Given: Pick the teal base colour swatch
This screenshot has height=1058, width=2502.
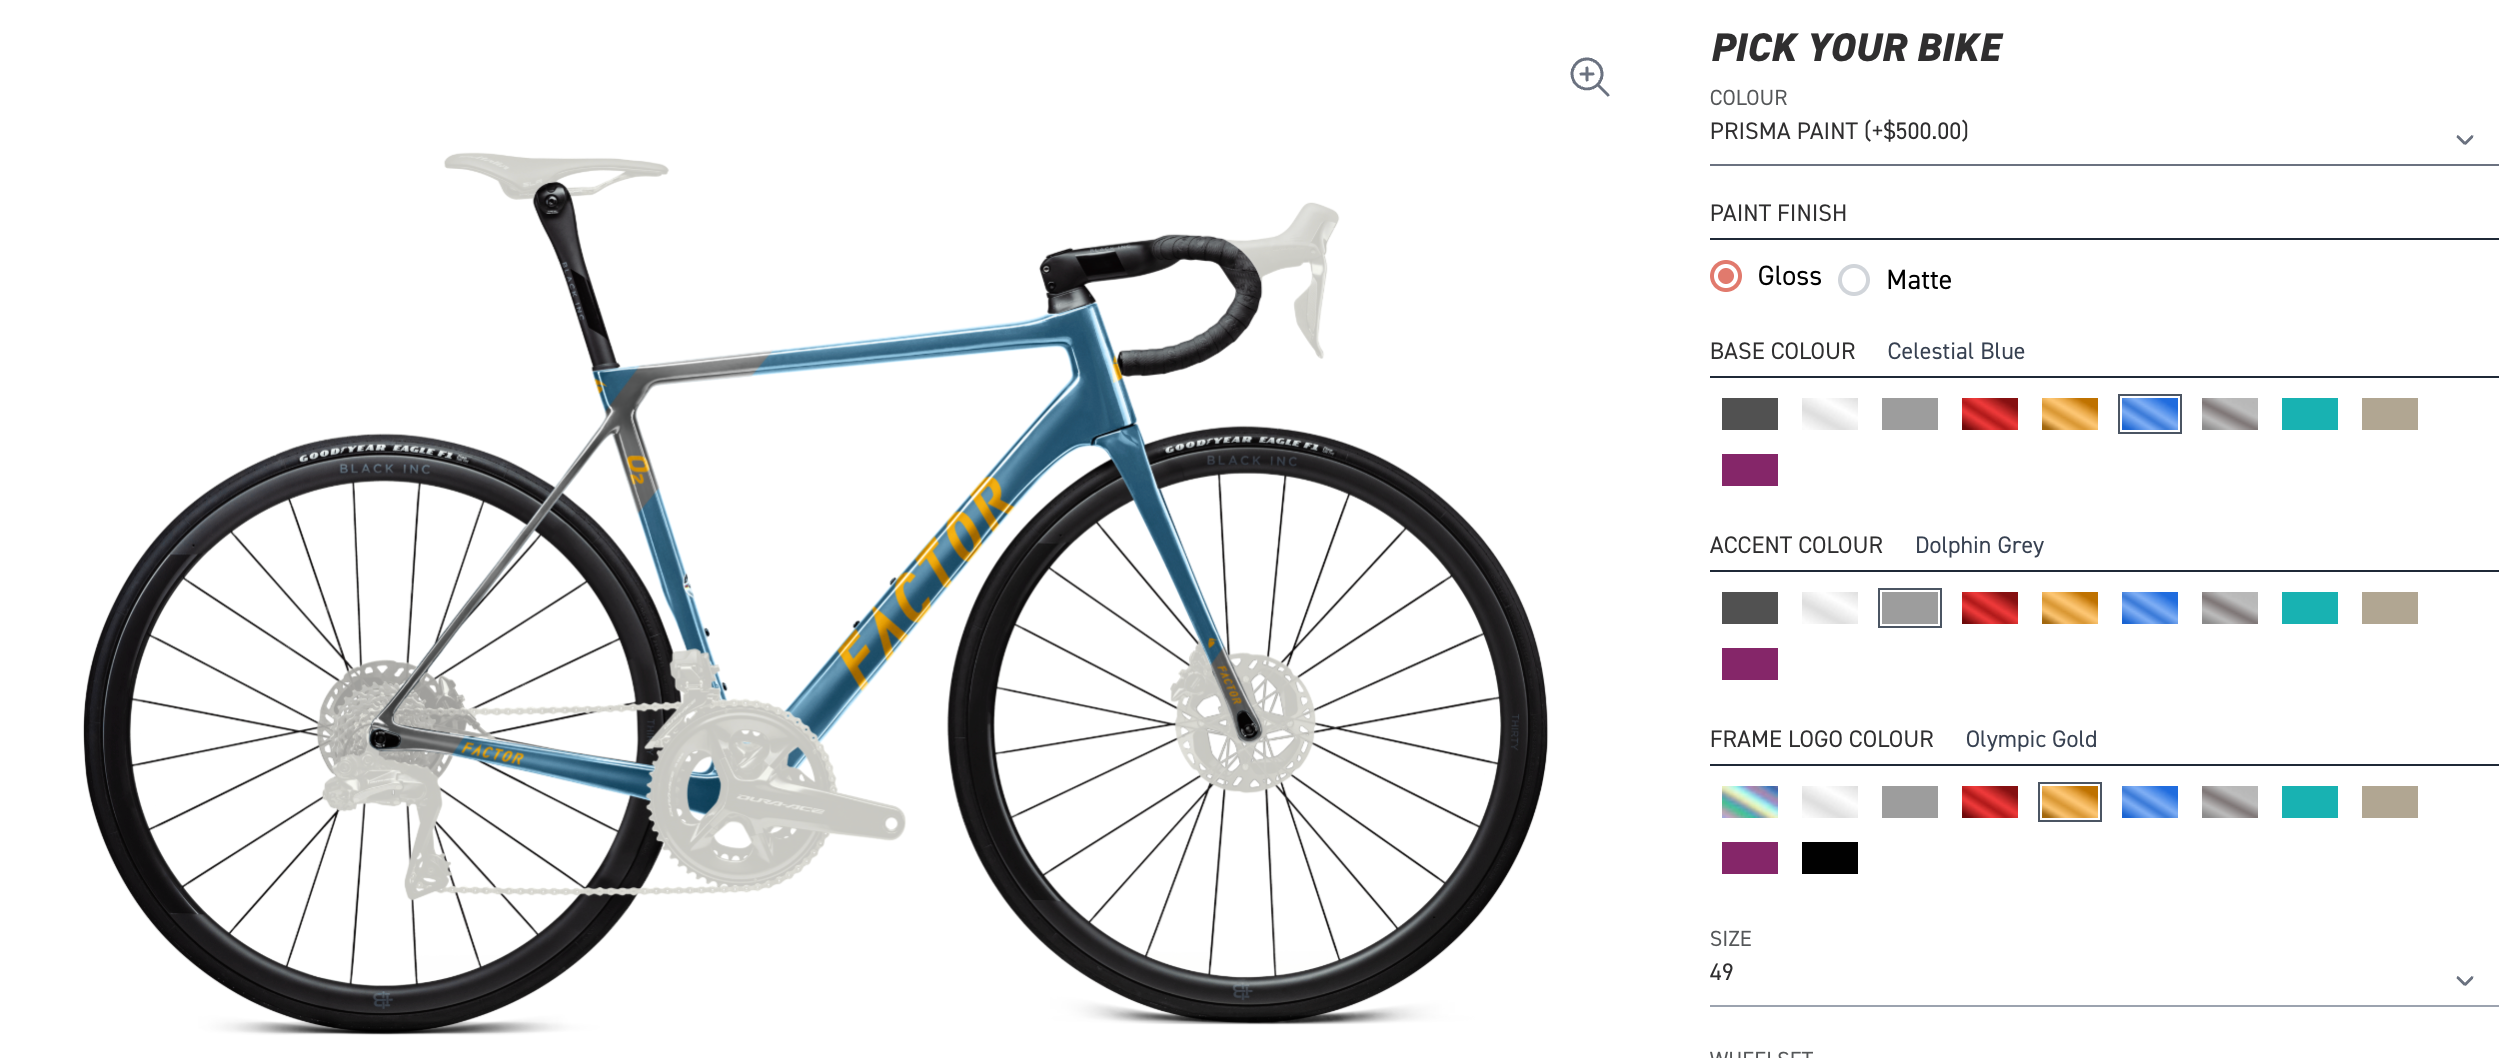Looking at the screenshot, I should 2309,414.
